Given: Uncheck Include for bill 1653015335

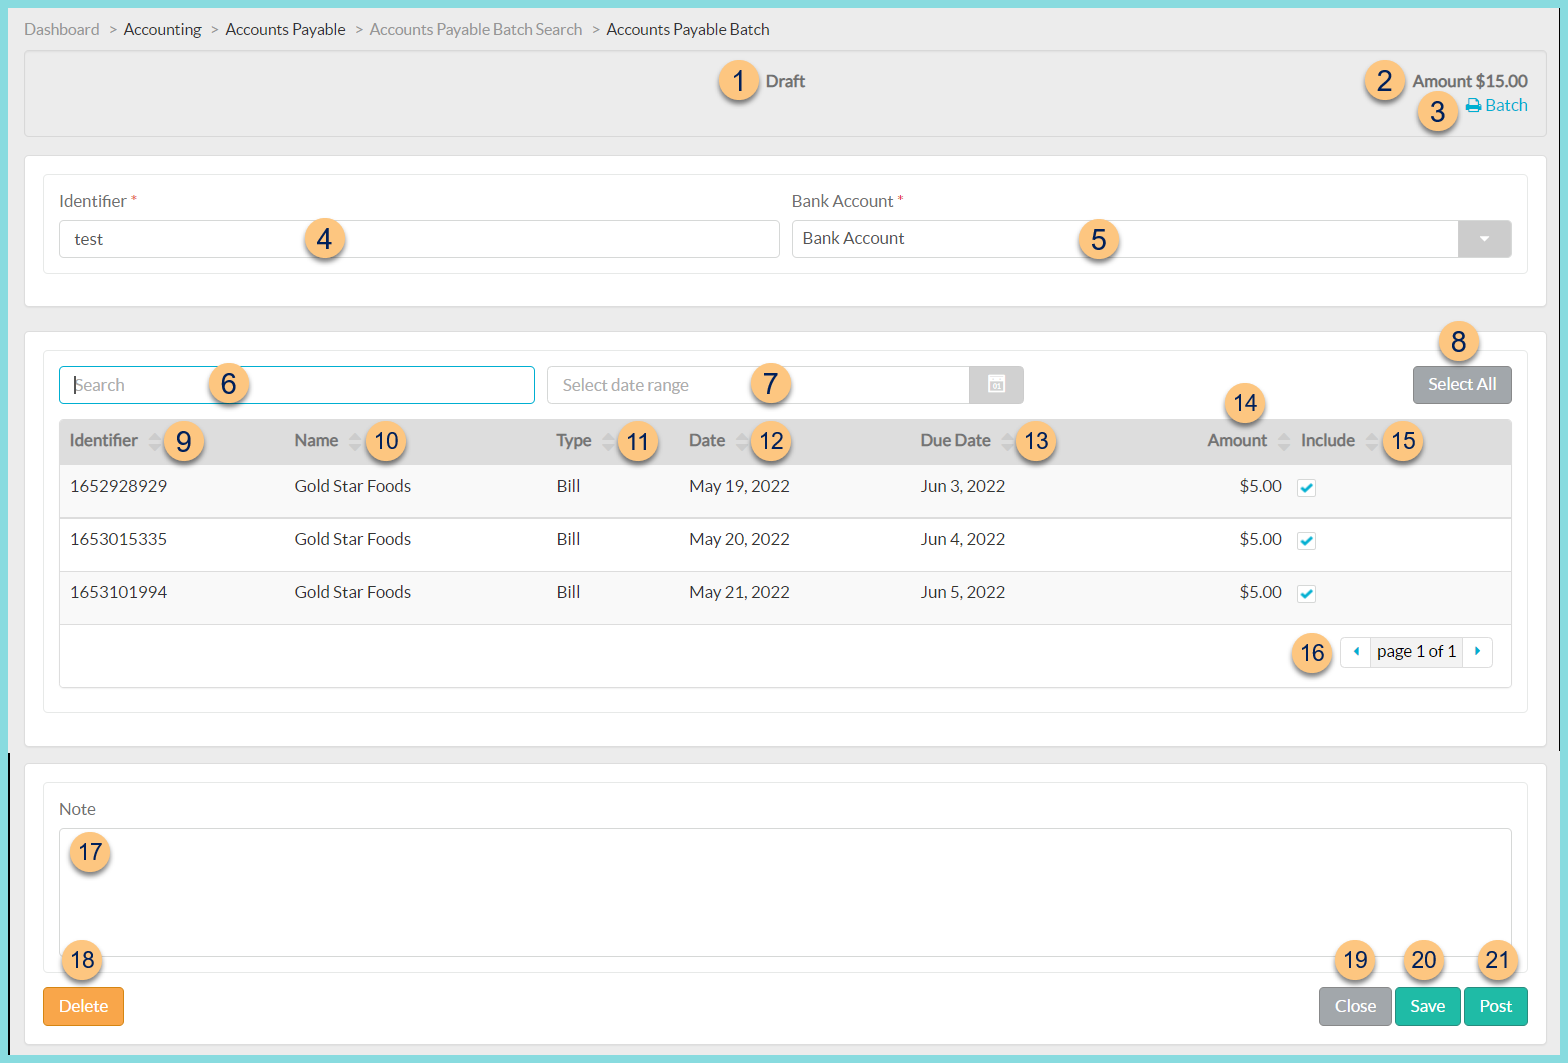Looking at the screenshot, I should pyautogui.click(x=1306, y=541).
